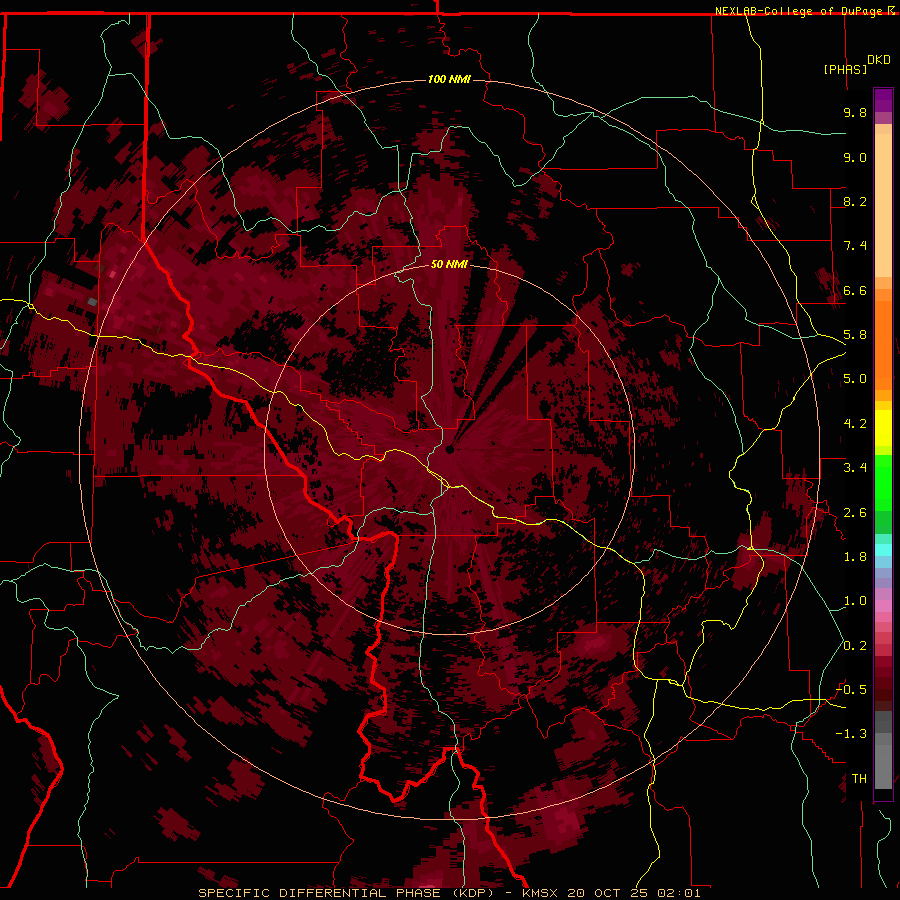Select the 4.2 scale value
The width and height of the screenshot is (900, 900).
[x=855, y=424]
